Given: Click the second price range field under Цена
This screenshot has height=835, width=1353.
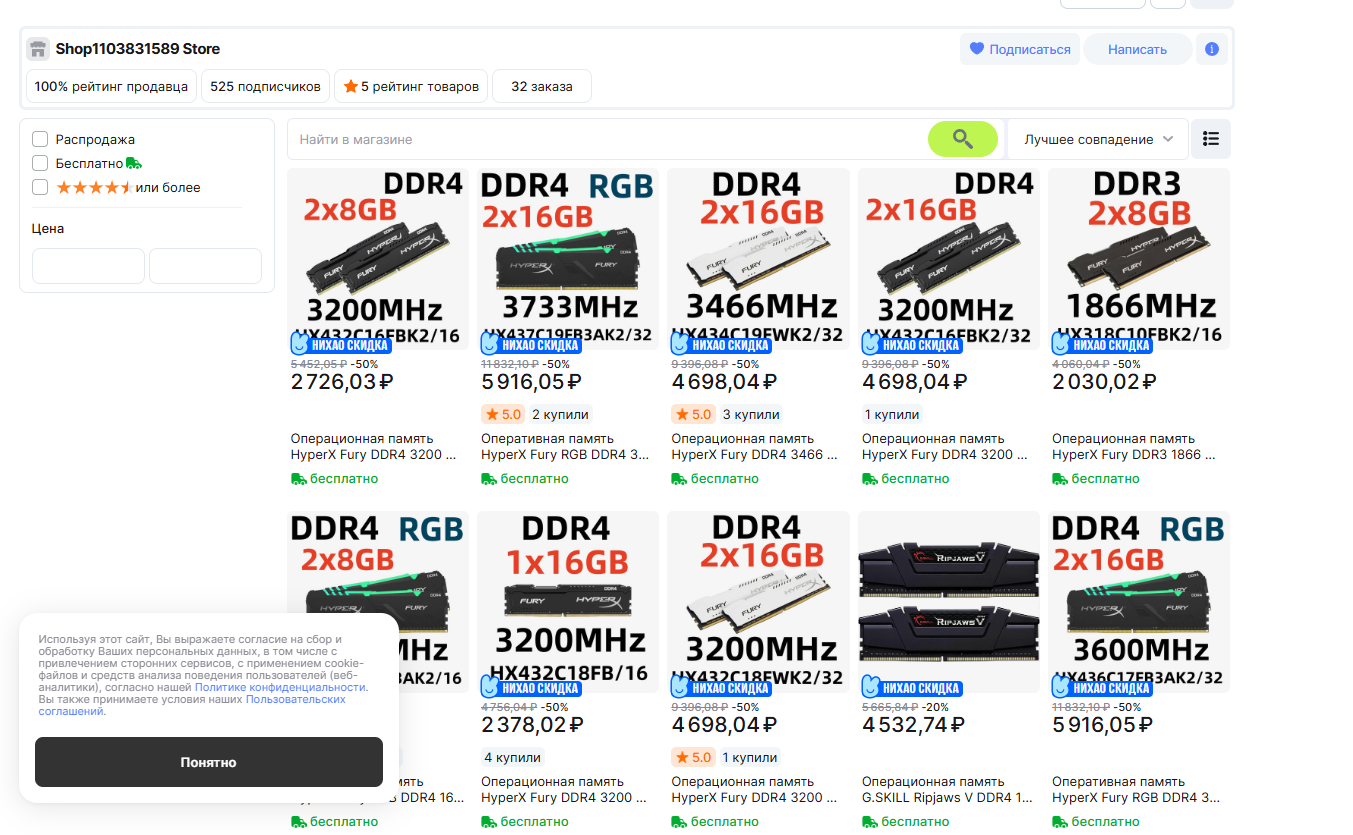Looking at the screenshot, I should [205, 266].
